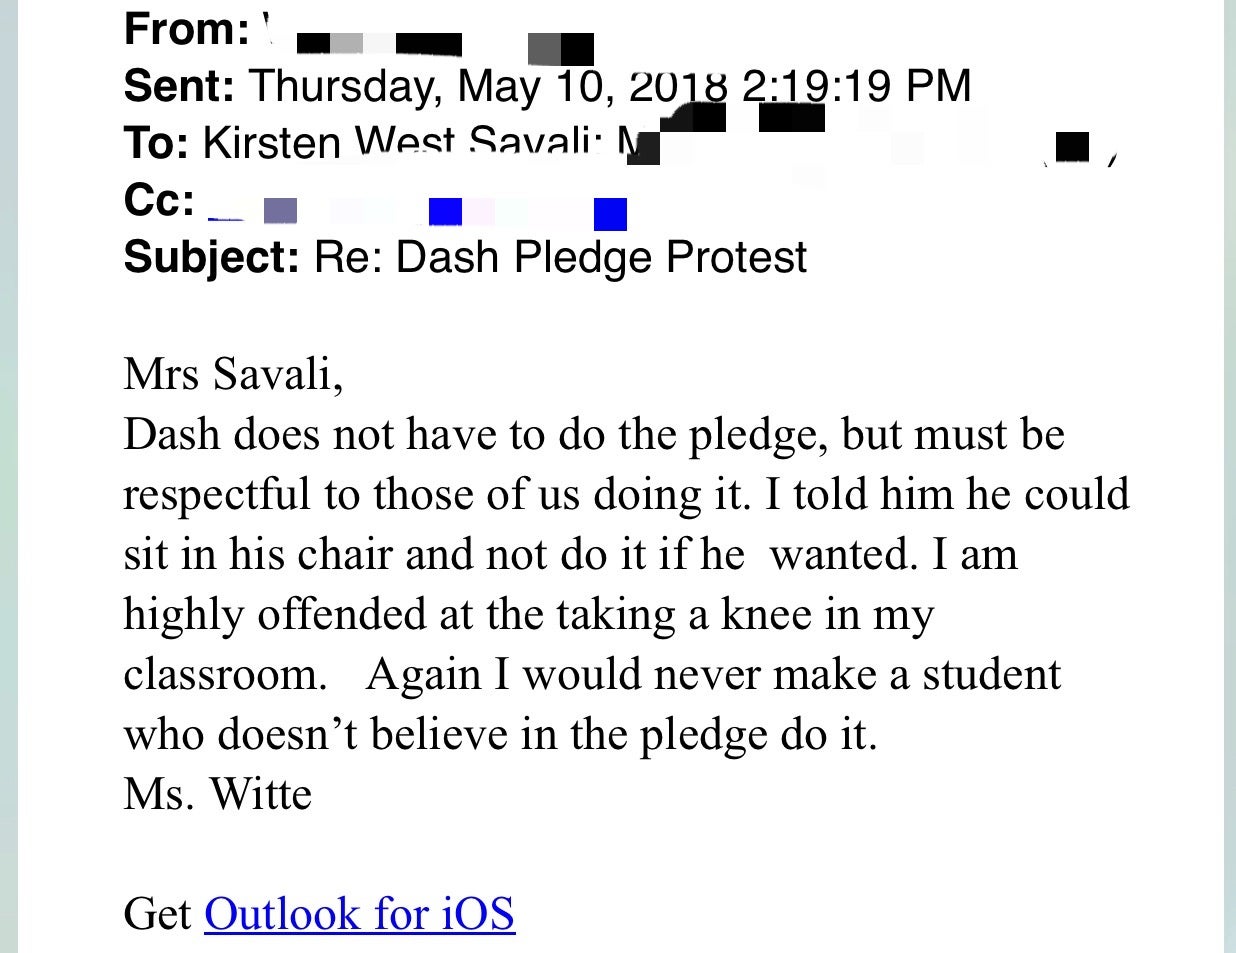Click the word classroom in the message body
1236x953 pixels.
225,674
